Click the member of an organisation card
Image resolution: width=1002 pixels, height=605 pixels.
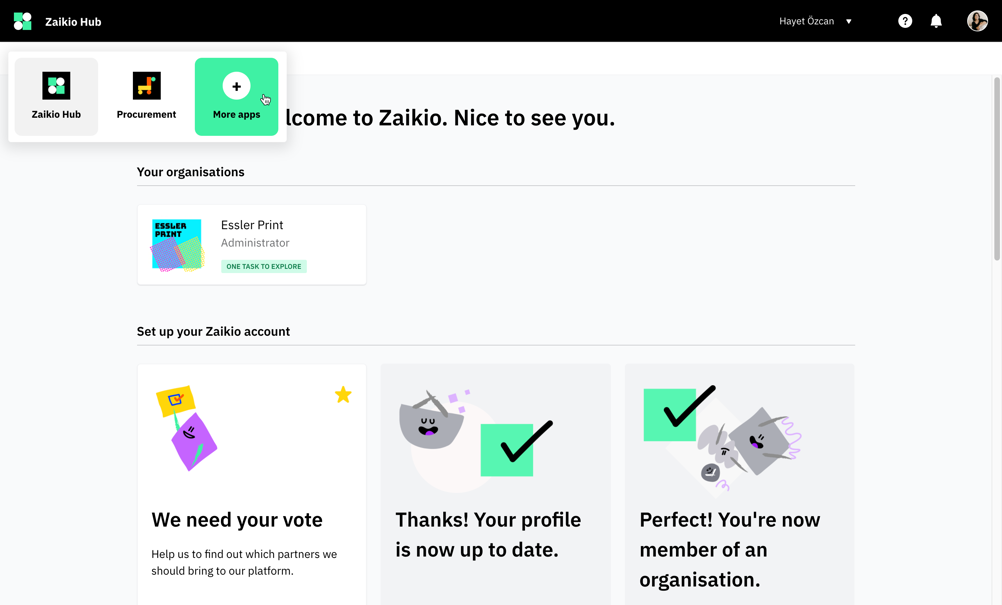coord(739,484)
